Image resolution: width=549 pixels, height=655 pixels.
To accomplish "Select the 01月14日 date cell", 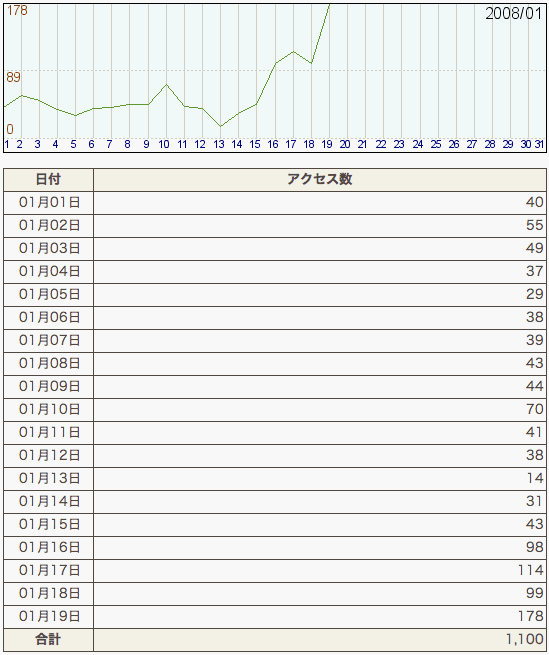I will pos(48,501).
